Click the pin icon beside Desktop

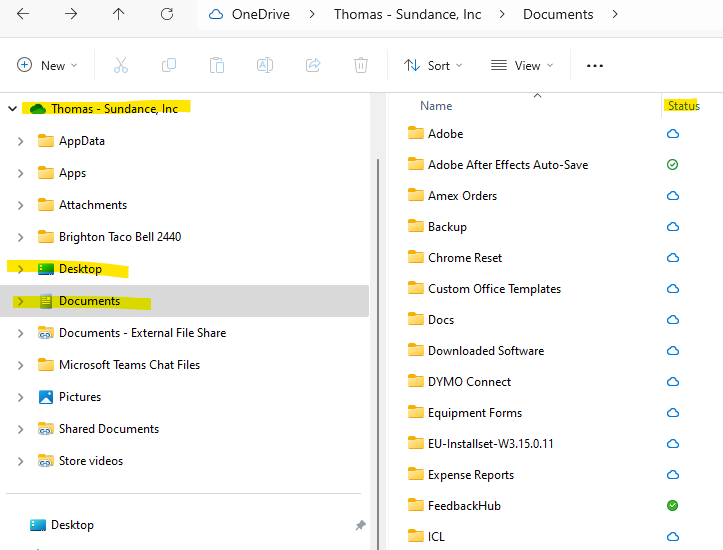click(x=361, y=525)
